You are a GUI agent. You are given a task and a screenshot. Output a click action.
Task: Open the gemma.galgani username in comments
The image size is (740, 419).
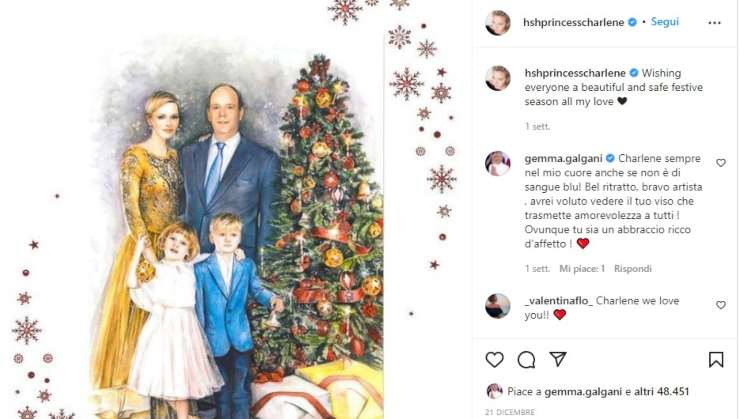pyautogui.click(x=563, y=159)
